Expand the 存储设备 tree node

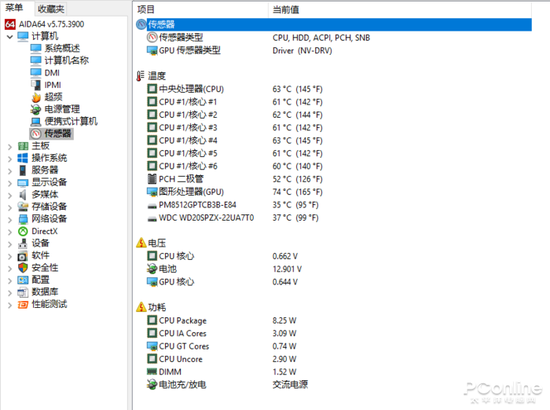pyautogui.click(x=10, y=207)
